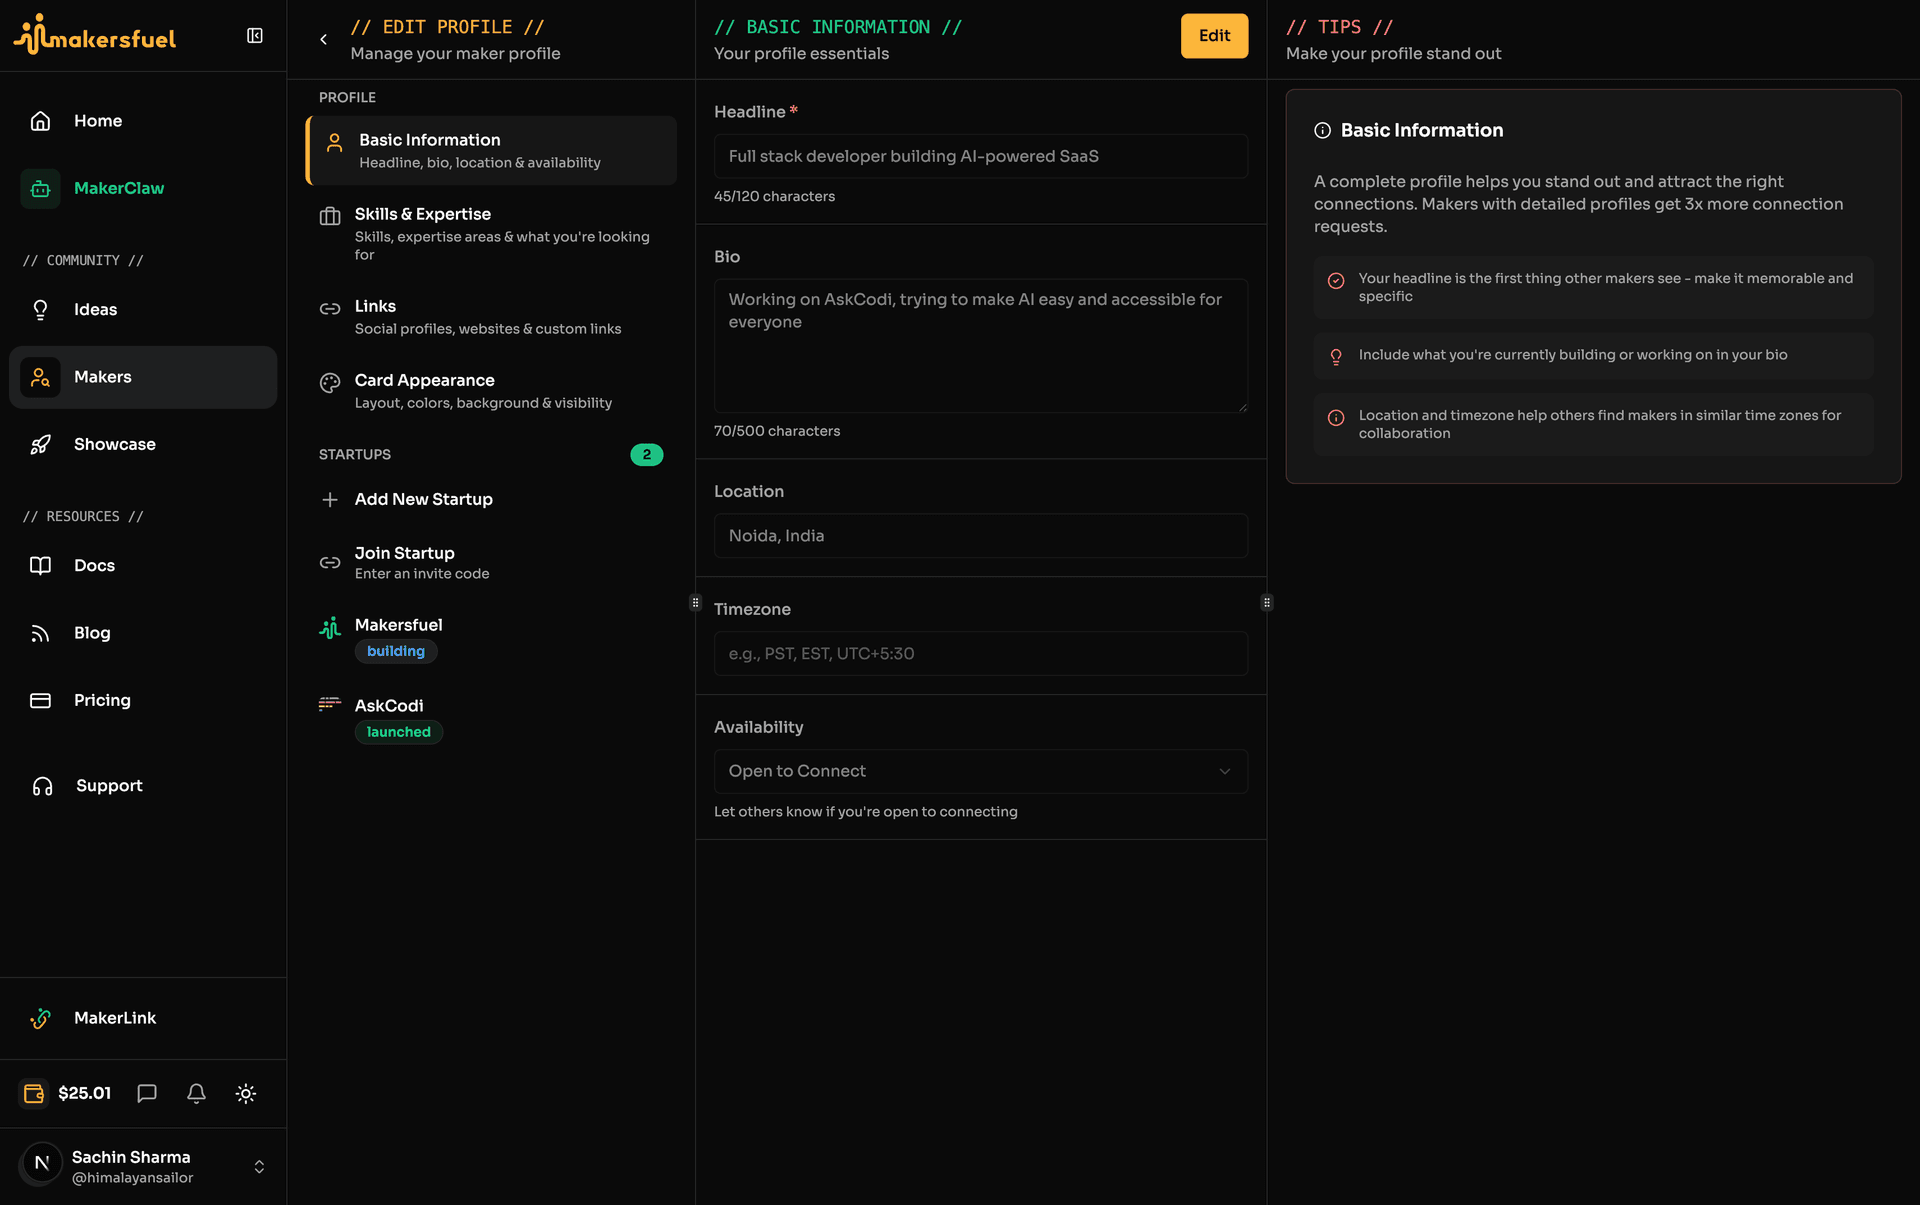Click the MakerLink chain icon

click(40, 1018)
